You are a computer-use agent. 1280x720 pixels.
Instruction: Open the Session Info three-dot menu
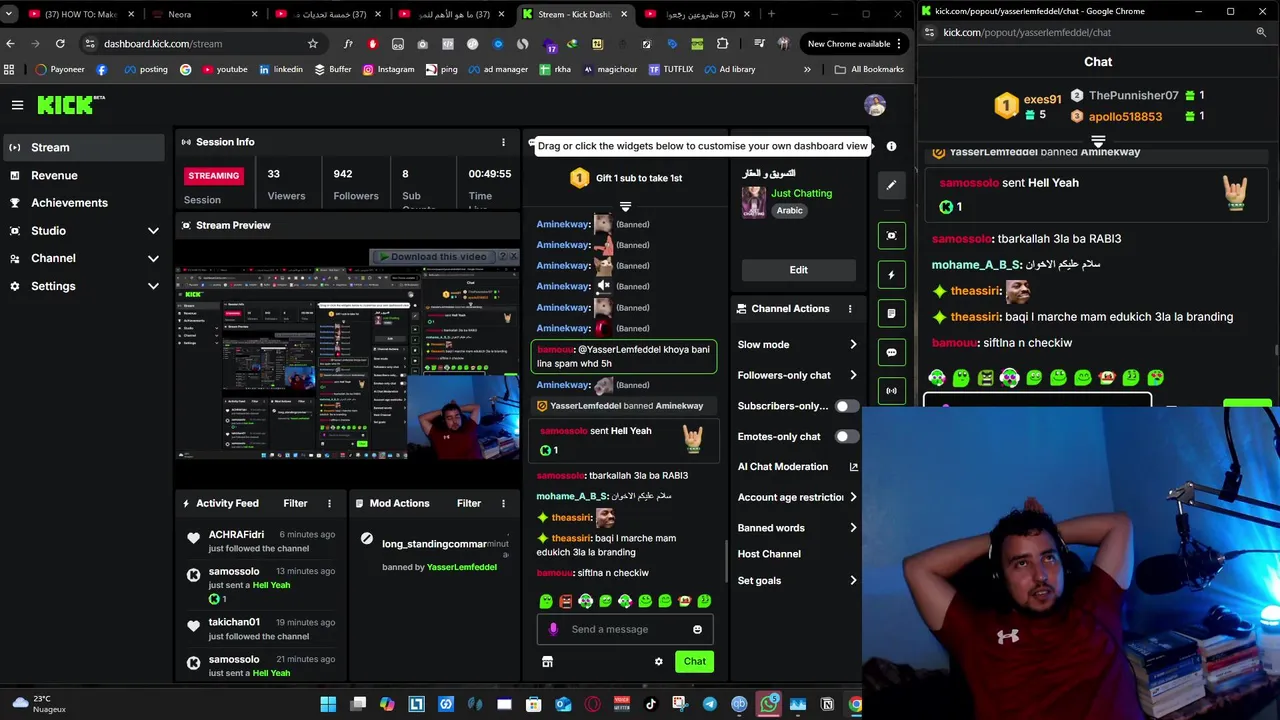pyautogui.click(x=503, y=142)
